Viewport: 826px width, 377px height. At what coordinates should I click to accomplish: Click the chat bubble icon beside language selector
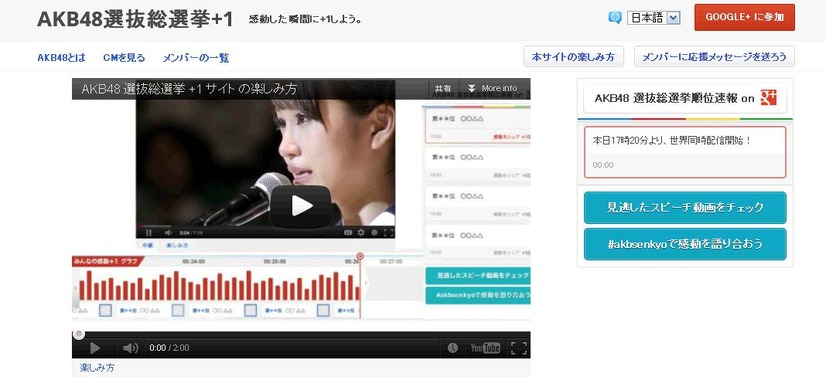(615, 18)
